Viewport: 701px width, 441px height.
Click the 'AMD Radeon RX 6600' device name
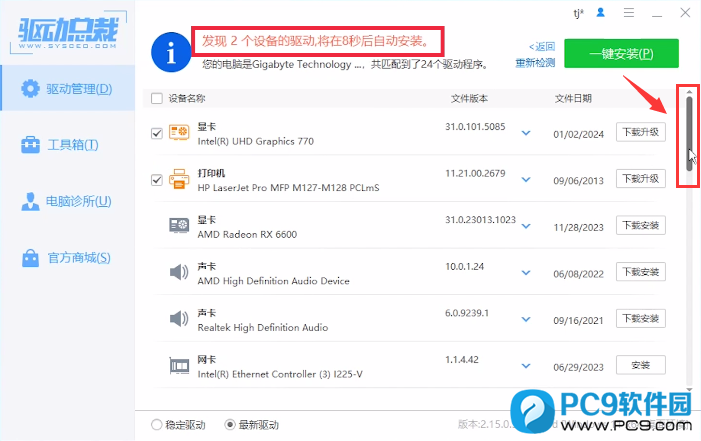[x=247, y=234]
